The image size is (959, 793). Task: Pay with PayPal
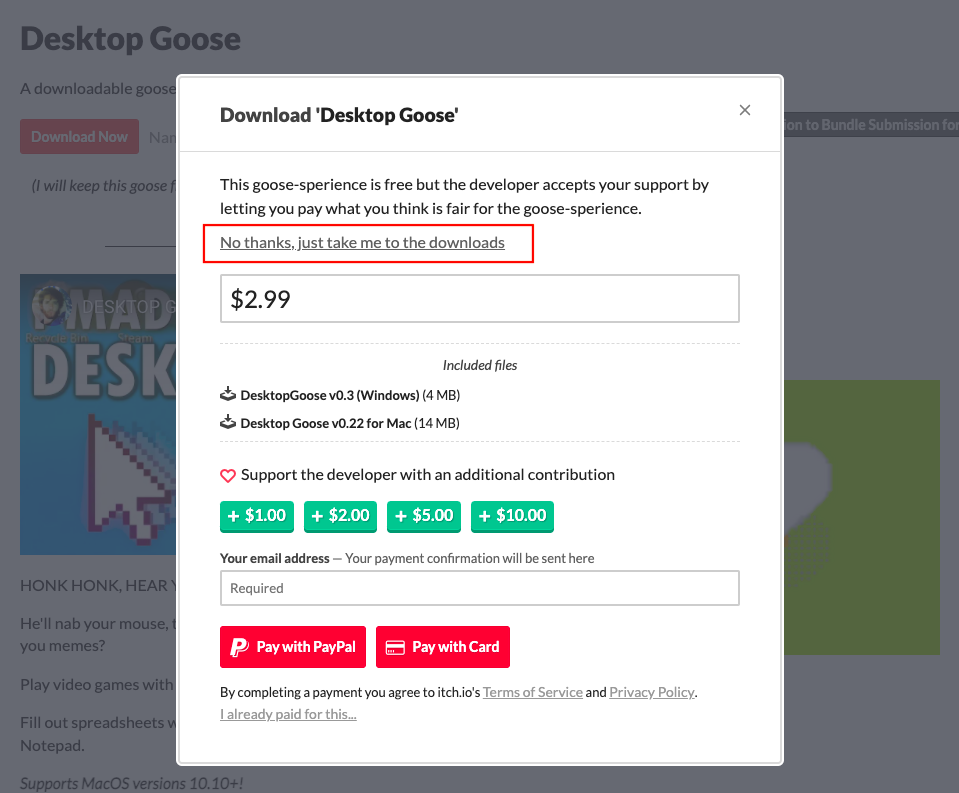click(x=293, y=647)
